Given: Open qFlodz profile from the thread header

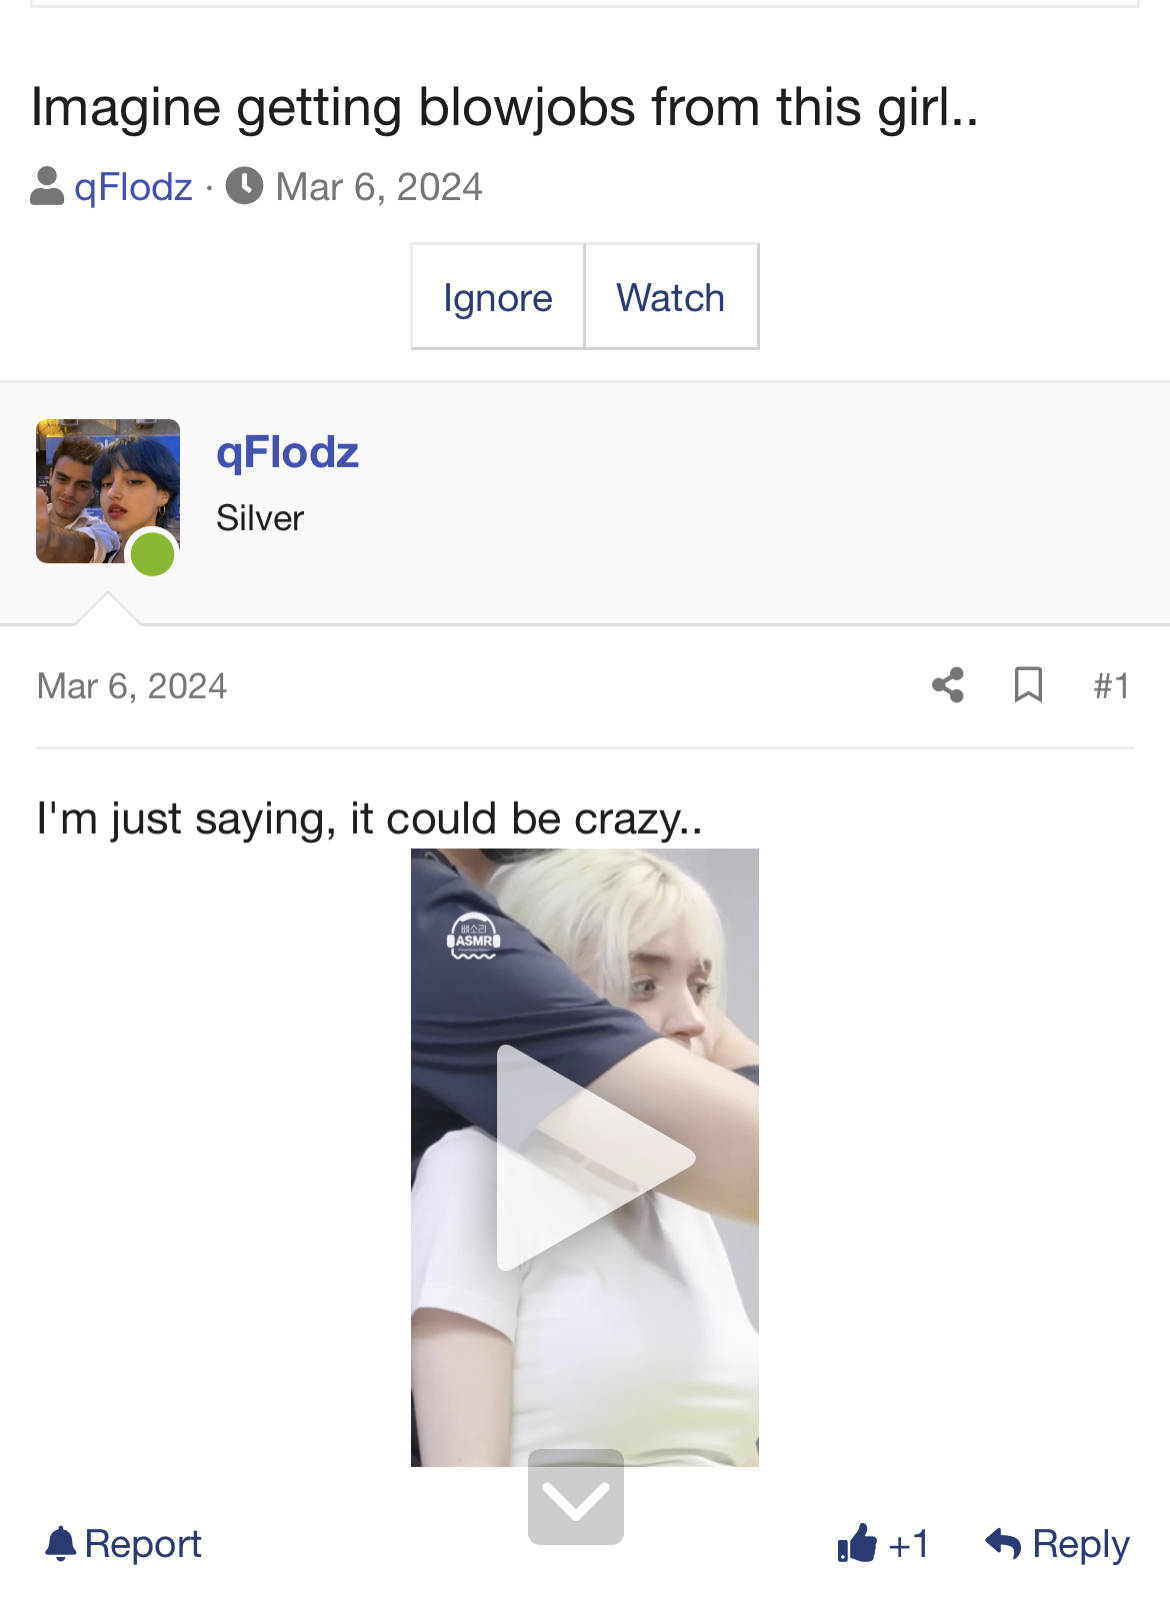Looking at the screenshot, I should pyautogui.click(x=133, y=187).
